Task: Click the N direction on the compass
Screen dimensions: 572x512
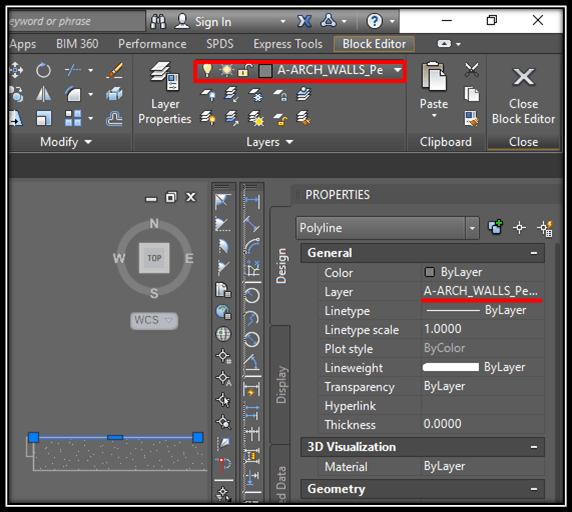Action: click(154, 223)
